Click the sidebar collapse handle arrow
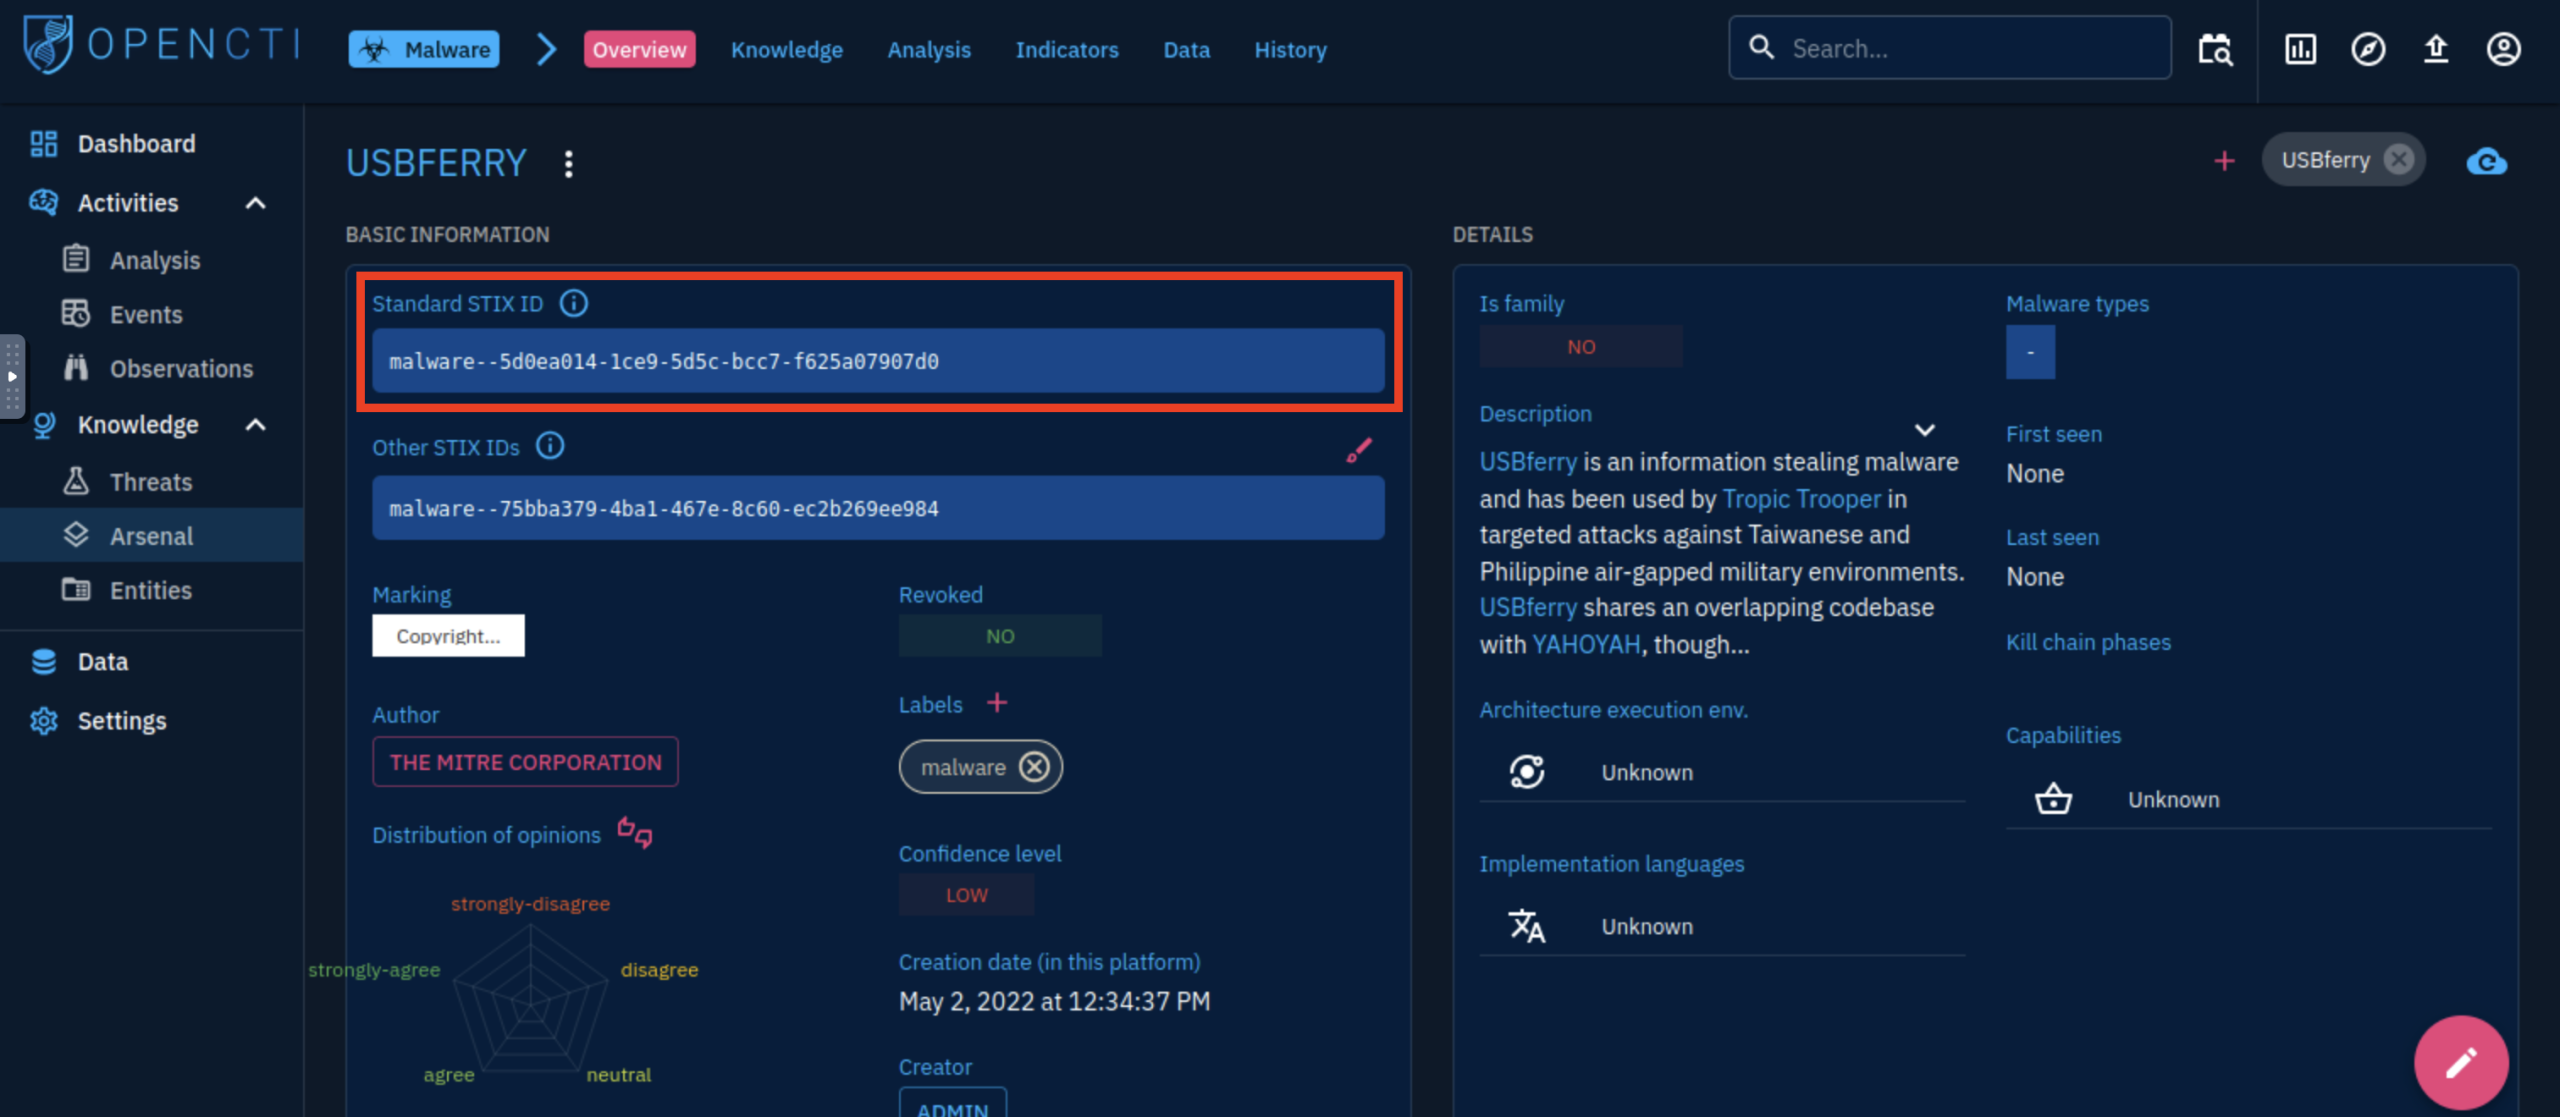2560x1117 pixels. [12, 376]
